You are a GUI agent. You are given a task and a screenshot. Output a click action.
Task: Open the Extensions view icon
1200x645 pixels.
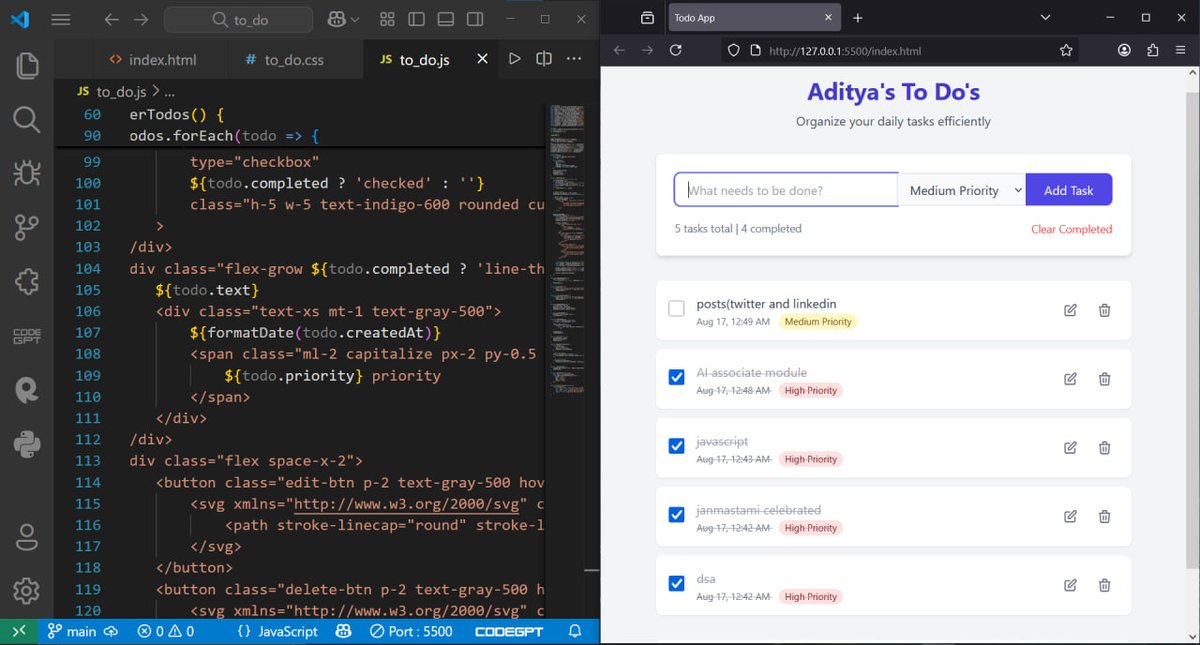click(27, 282)
